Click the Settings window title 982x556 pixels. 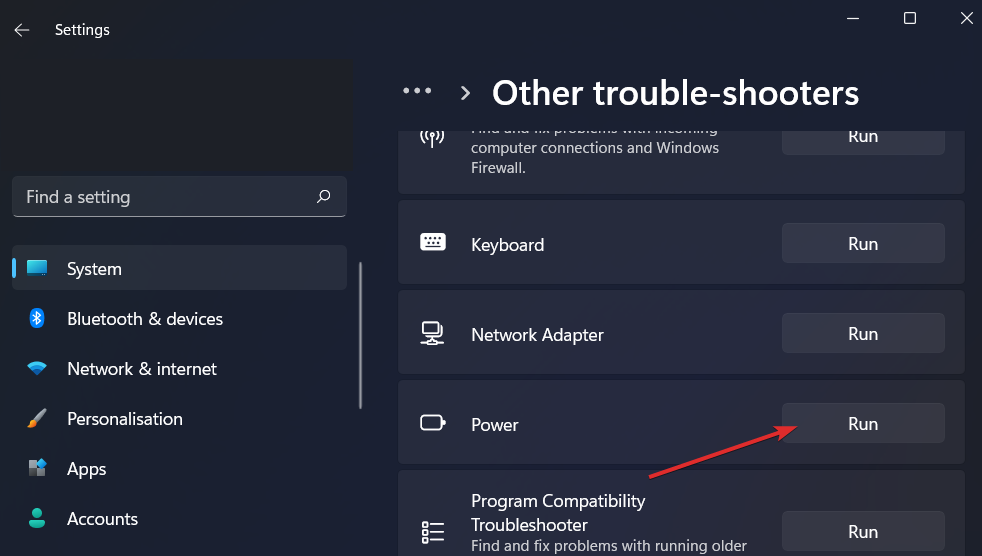(x=82, y=29)
